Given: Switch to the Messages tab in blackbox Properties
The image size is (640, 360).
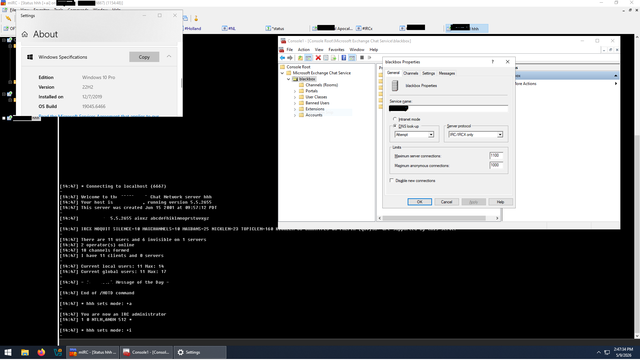Looking at the screenshot, I should tap(447, 73).
